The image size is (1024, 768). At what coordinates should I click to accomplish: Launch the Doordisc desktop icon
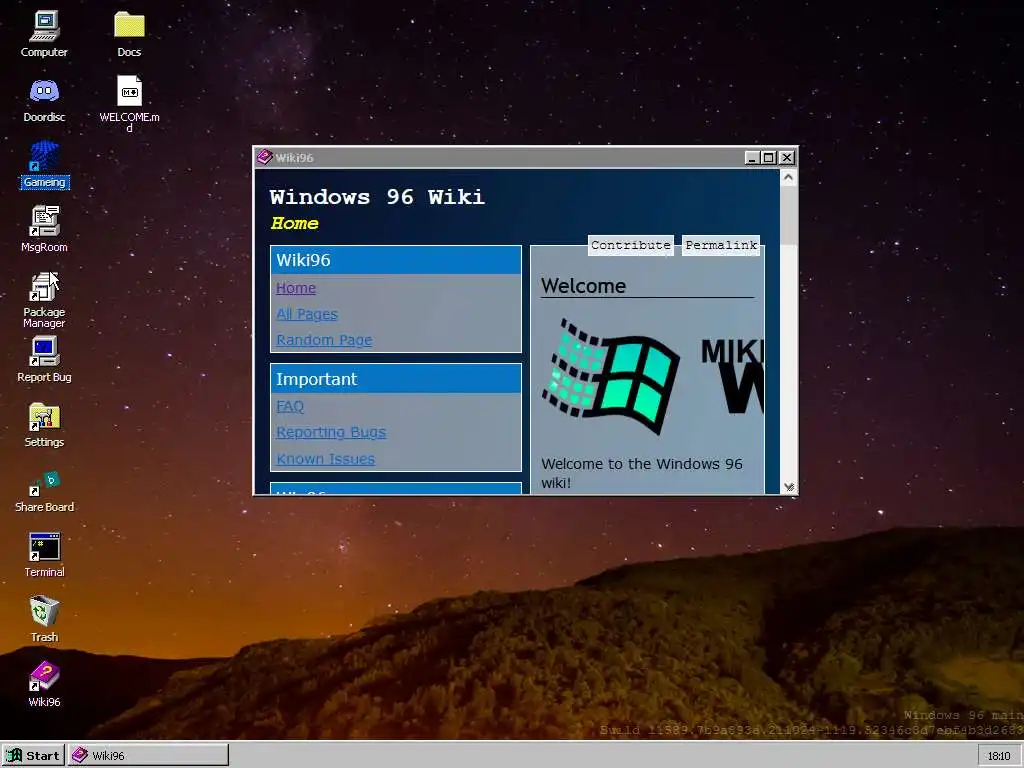click(x=44, y=99)
